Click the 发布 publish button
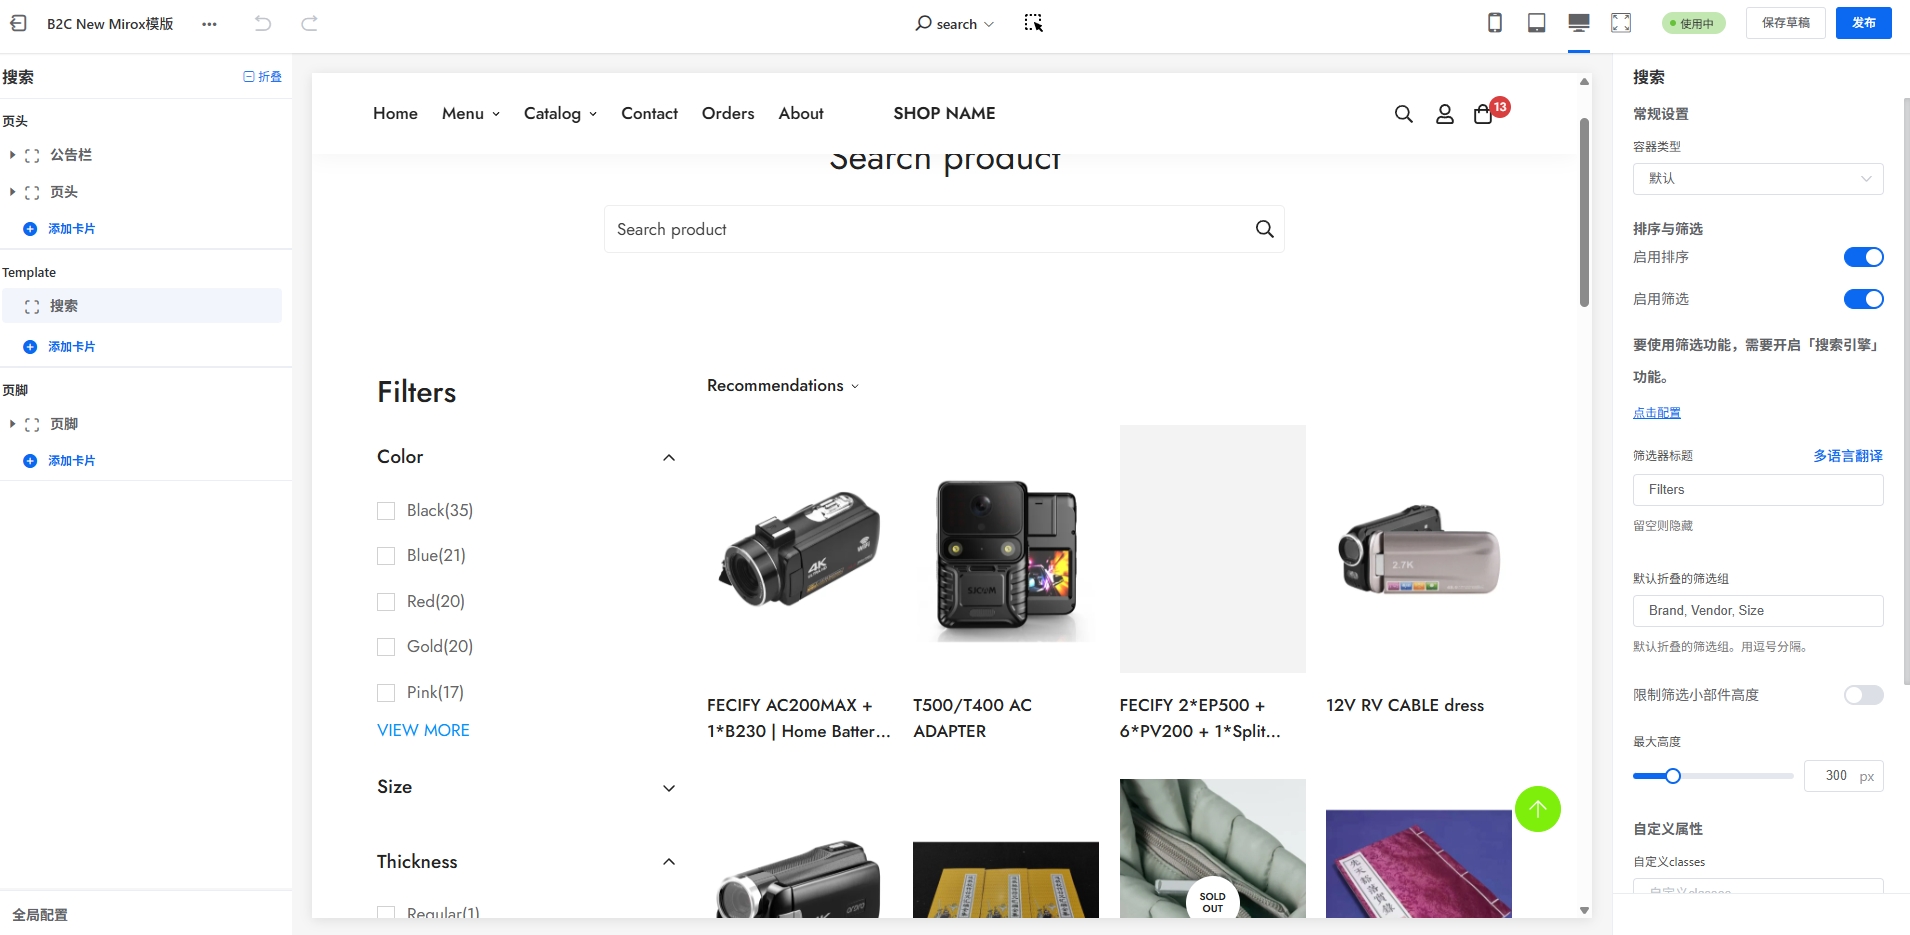 coord(1863,23)
